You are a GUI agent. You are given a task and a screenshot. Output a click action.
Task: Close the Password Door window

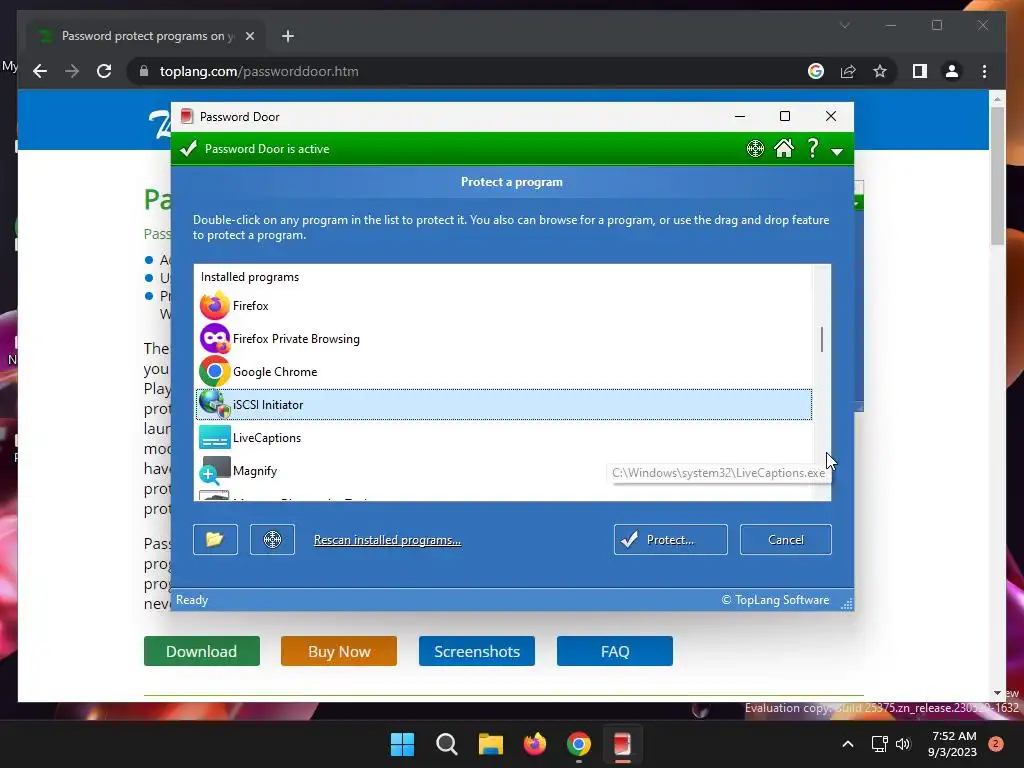pos(831,116)
